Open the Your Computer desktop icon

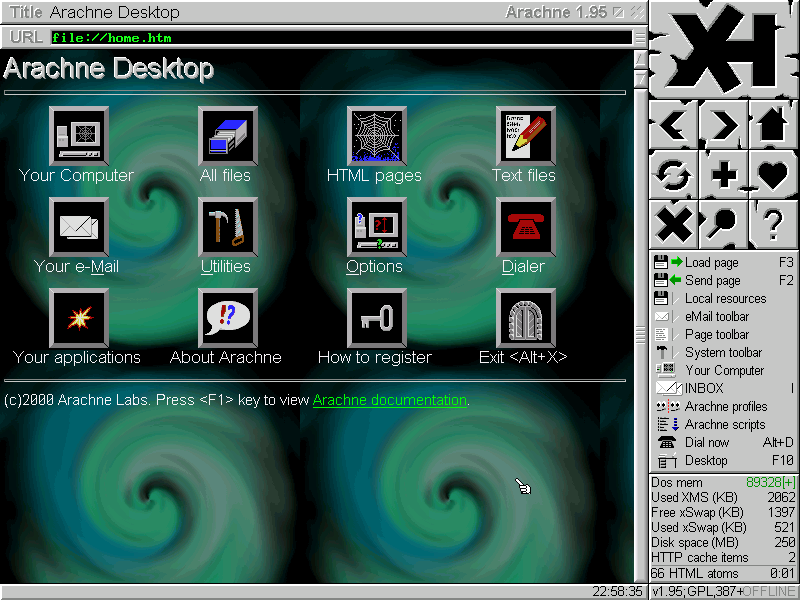coord(79,136)
